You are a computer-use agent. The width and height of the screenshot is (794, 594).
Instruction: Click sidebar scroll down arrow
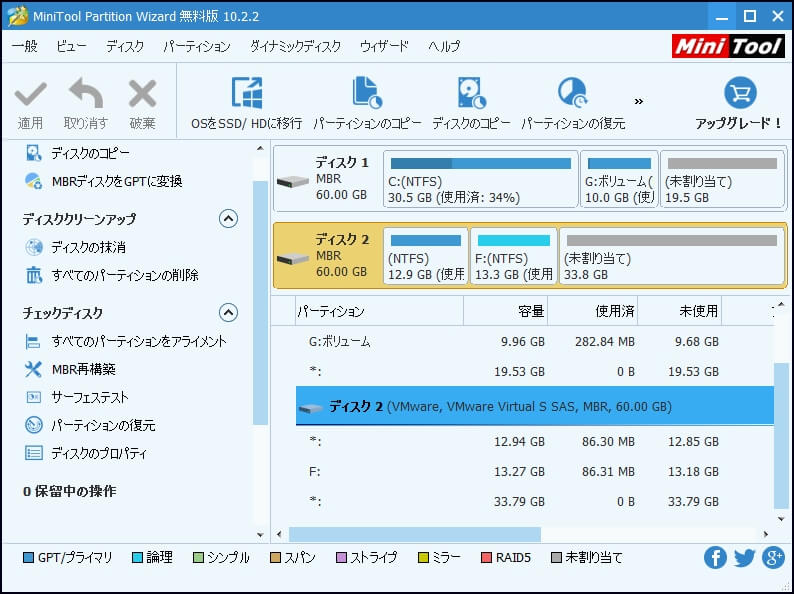(260, 534)
